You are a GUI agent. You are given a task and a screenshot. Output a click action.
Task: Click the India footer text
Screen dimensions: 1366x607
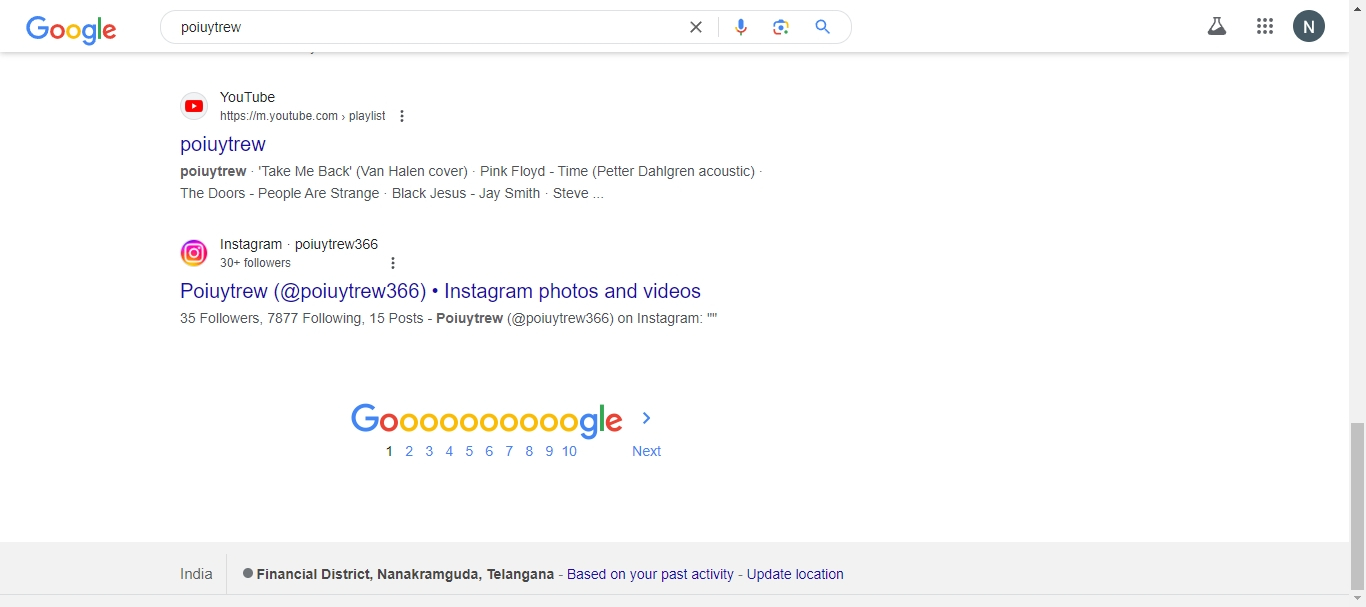click(x=196, y=574)
